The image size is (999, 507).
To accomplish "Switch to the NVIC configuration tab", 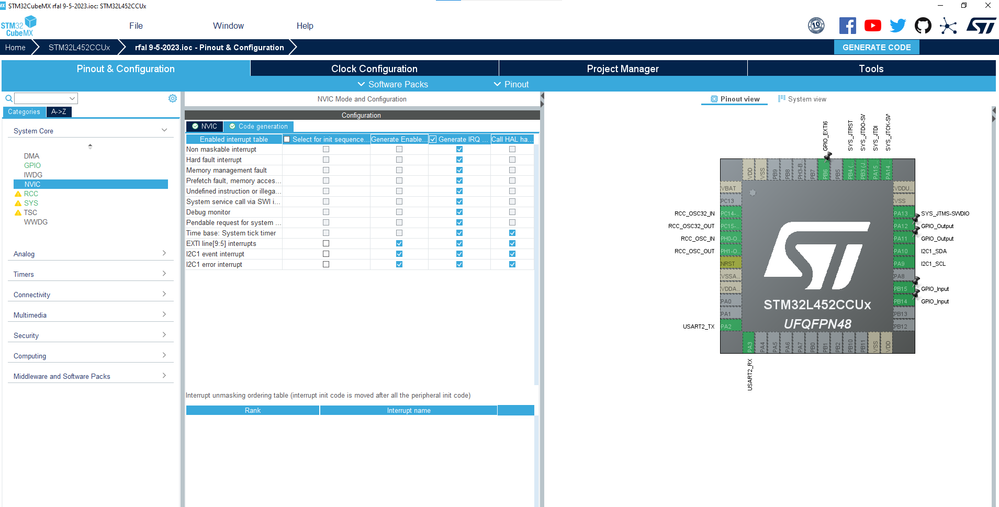I will click(x=204, y=127).
